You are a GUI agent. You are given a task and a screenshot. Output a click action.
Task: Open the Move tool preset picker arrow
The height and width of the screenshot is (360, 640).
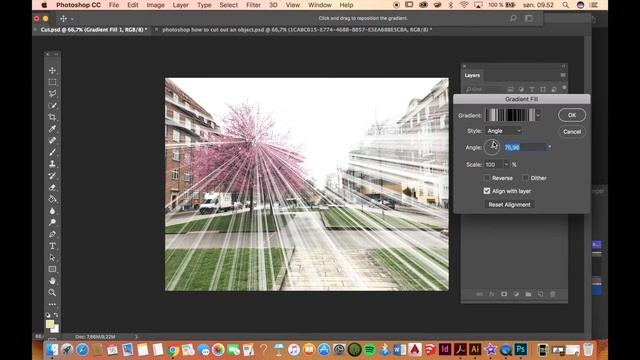click(72, 19)
